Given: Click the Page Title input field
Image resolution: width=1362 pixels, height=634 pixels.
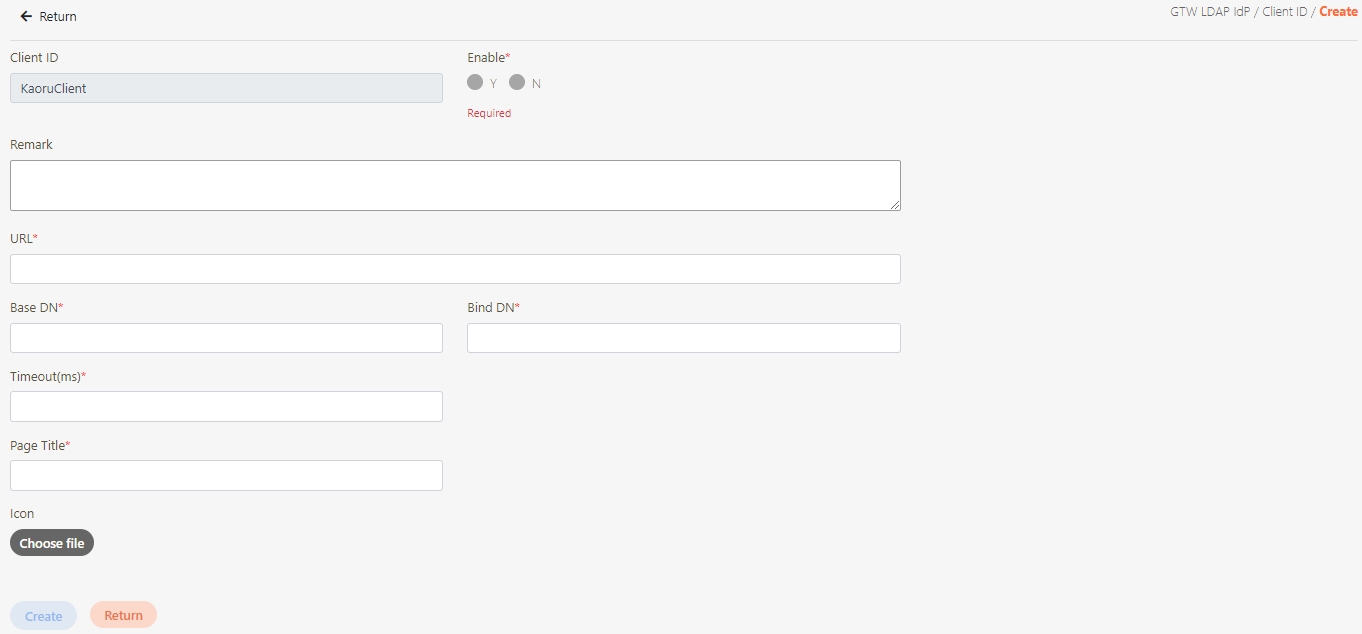Looking at the screenshot, I should coord(226,475).
